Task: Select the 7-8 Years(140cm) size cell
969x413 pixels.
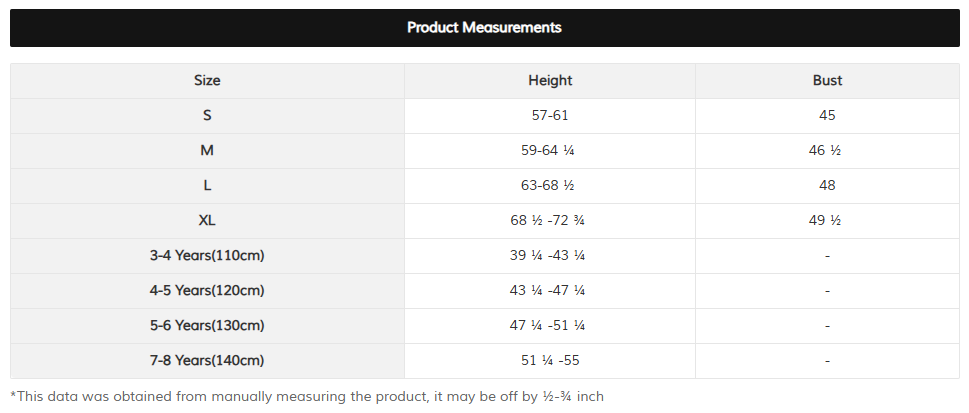Action: coord(207,360)
